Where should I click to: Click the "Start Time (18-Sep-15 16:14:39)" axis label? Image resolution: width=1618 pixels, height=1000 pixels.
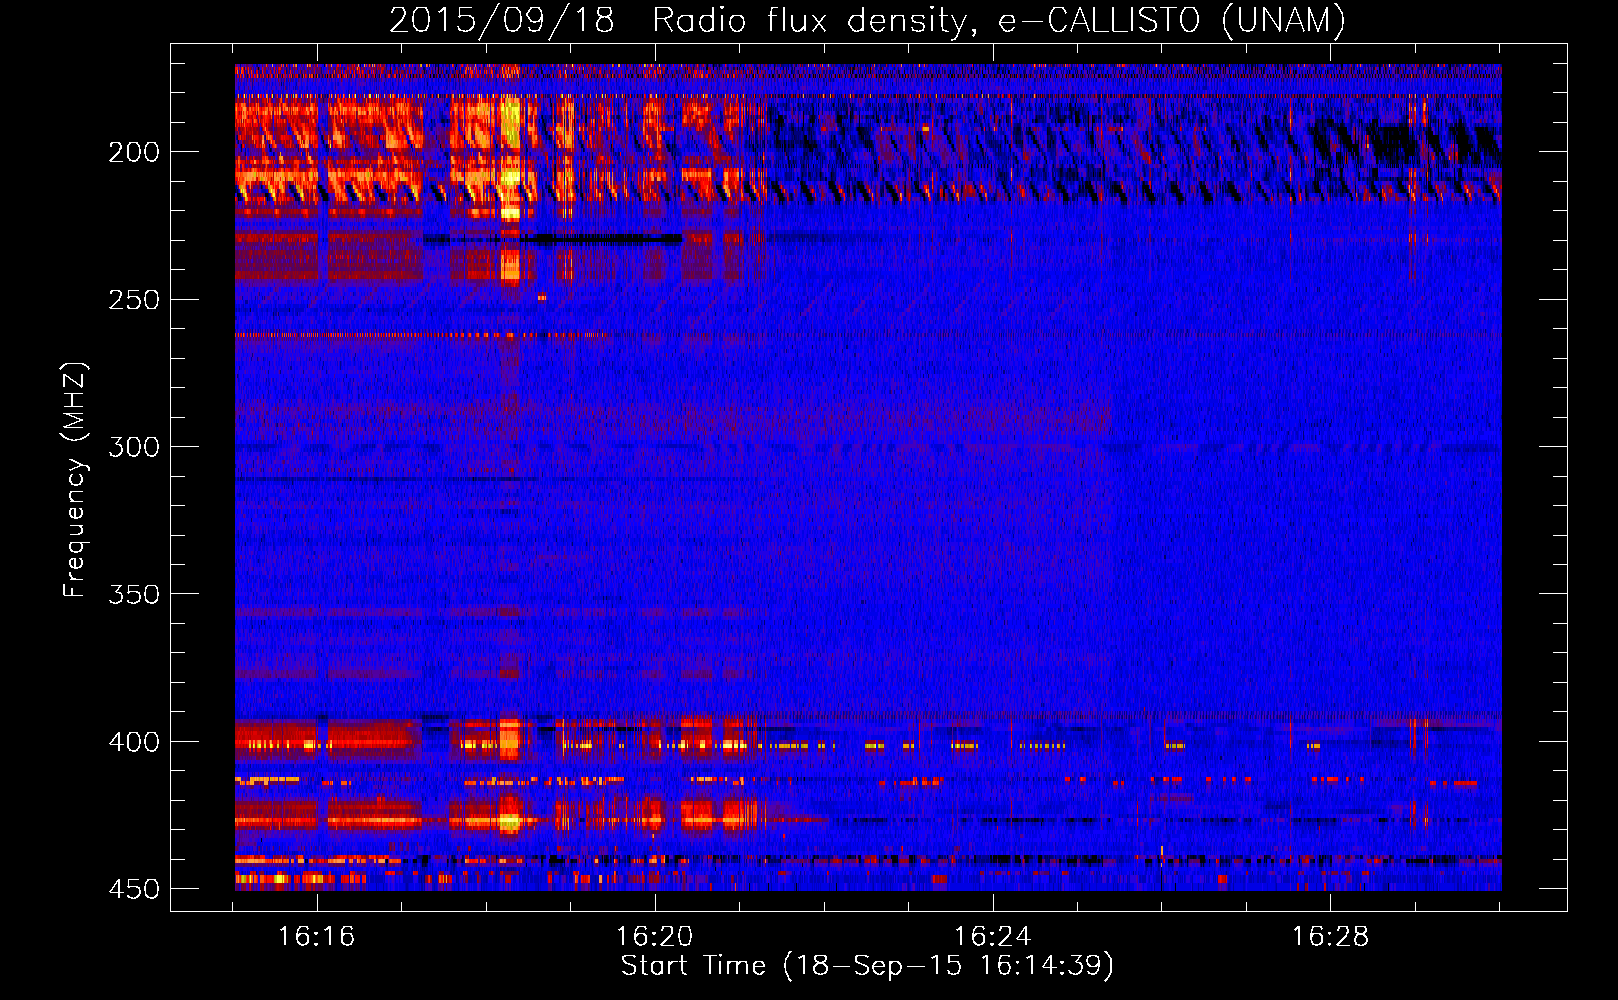[867, 966]
